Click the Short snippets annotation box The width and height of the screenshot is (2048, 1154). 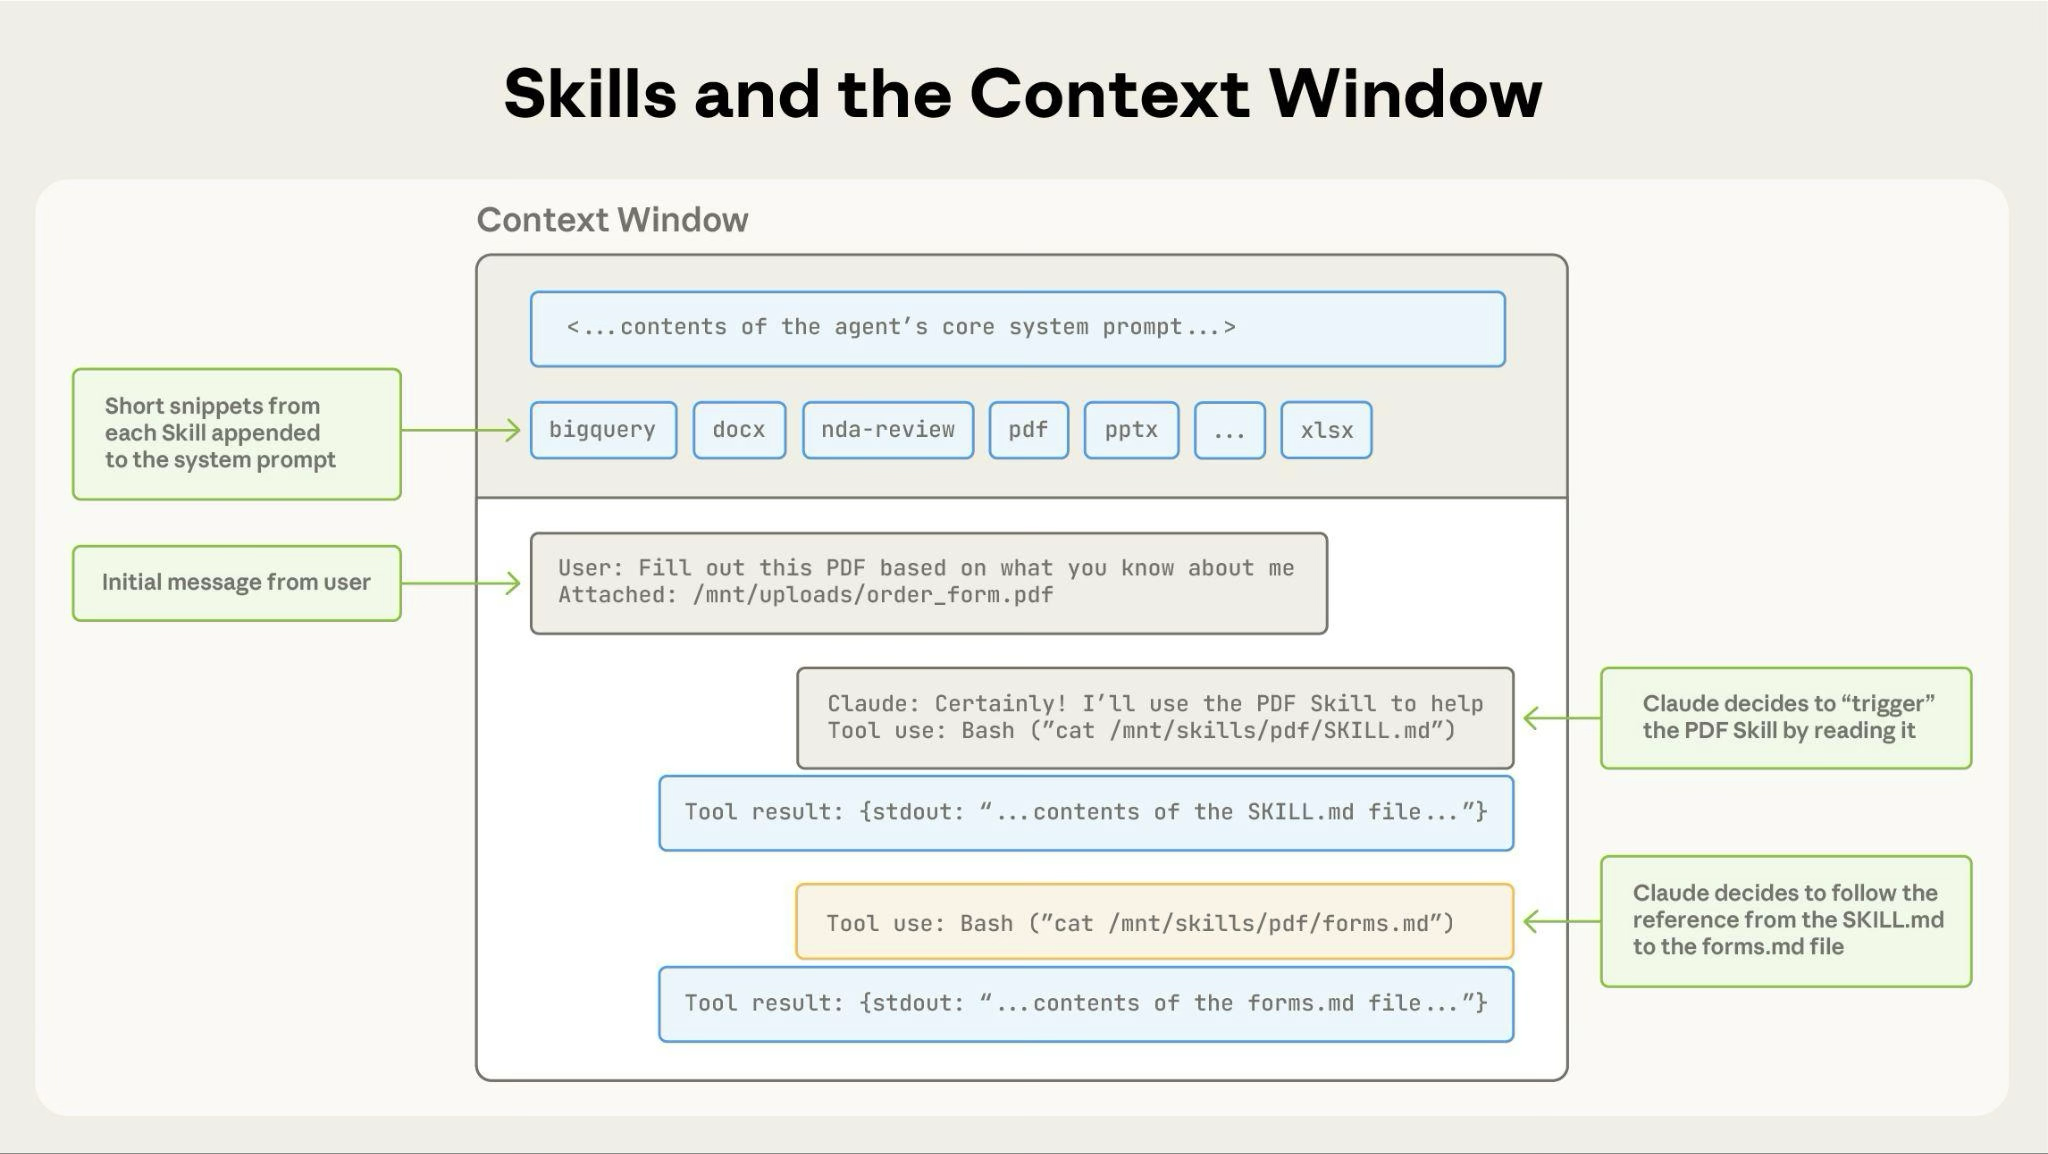(x=236, y=433)
